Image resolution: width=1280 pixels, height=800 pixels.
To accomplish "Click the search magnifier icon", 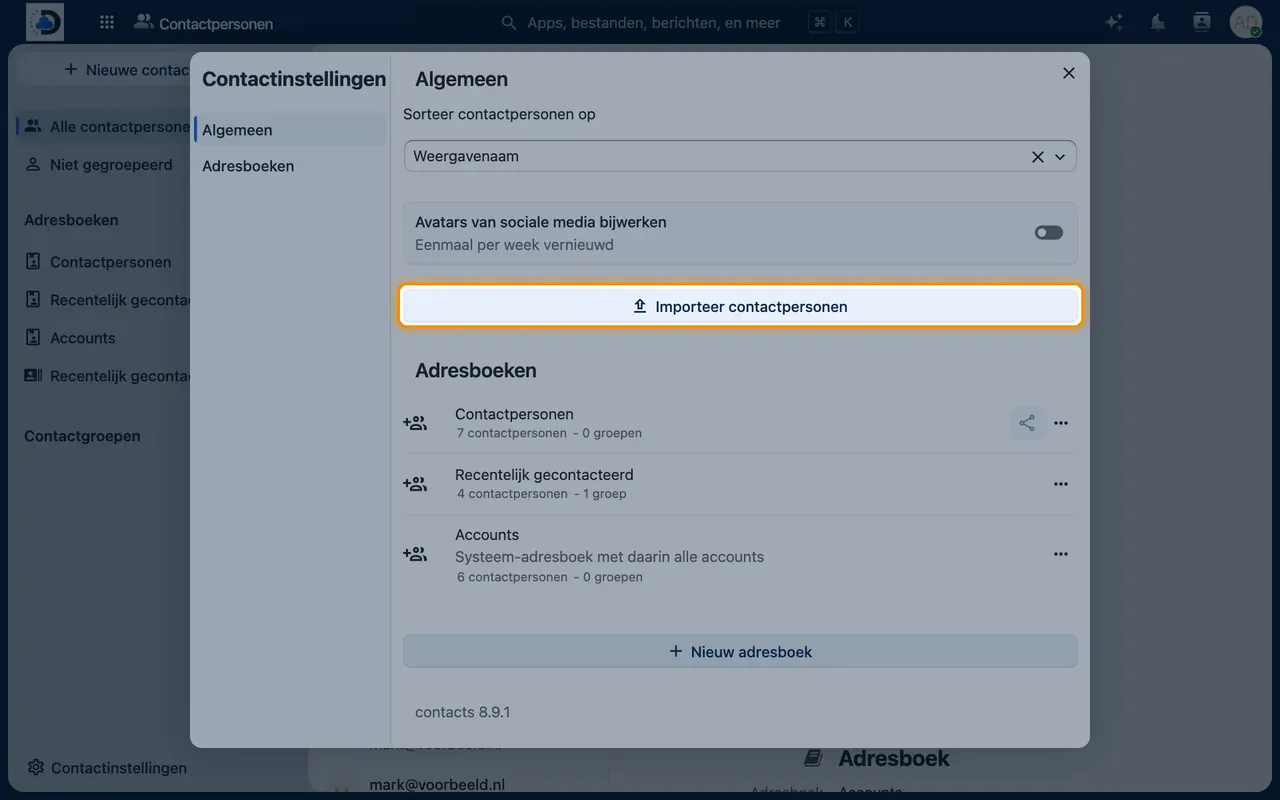I will coord(509,22).
